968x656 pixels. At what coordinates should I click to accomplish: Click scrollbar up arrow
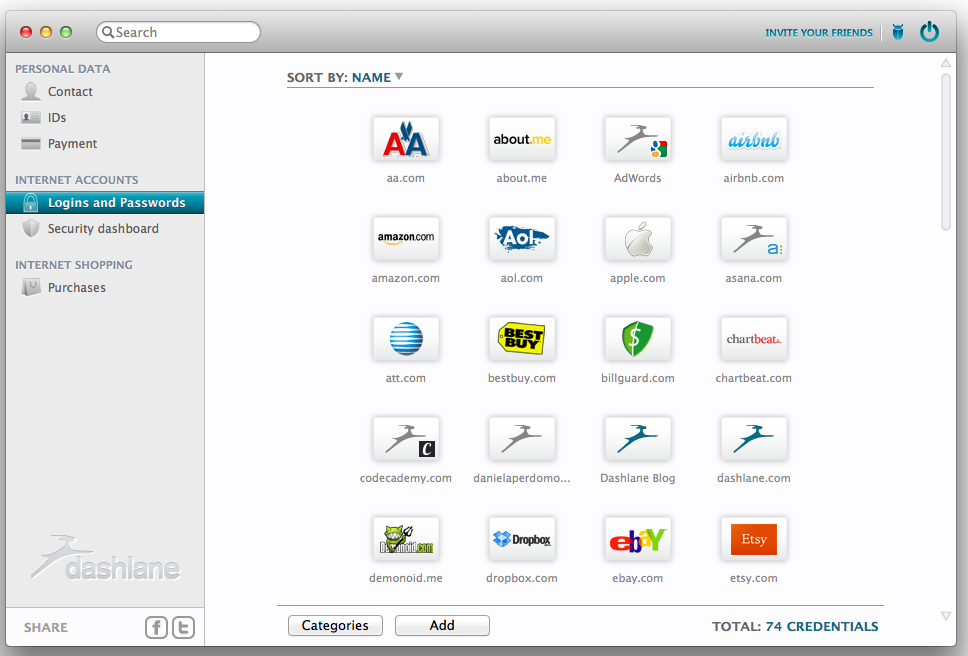point(946,63)
